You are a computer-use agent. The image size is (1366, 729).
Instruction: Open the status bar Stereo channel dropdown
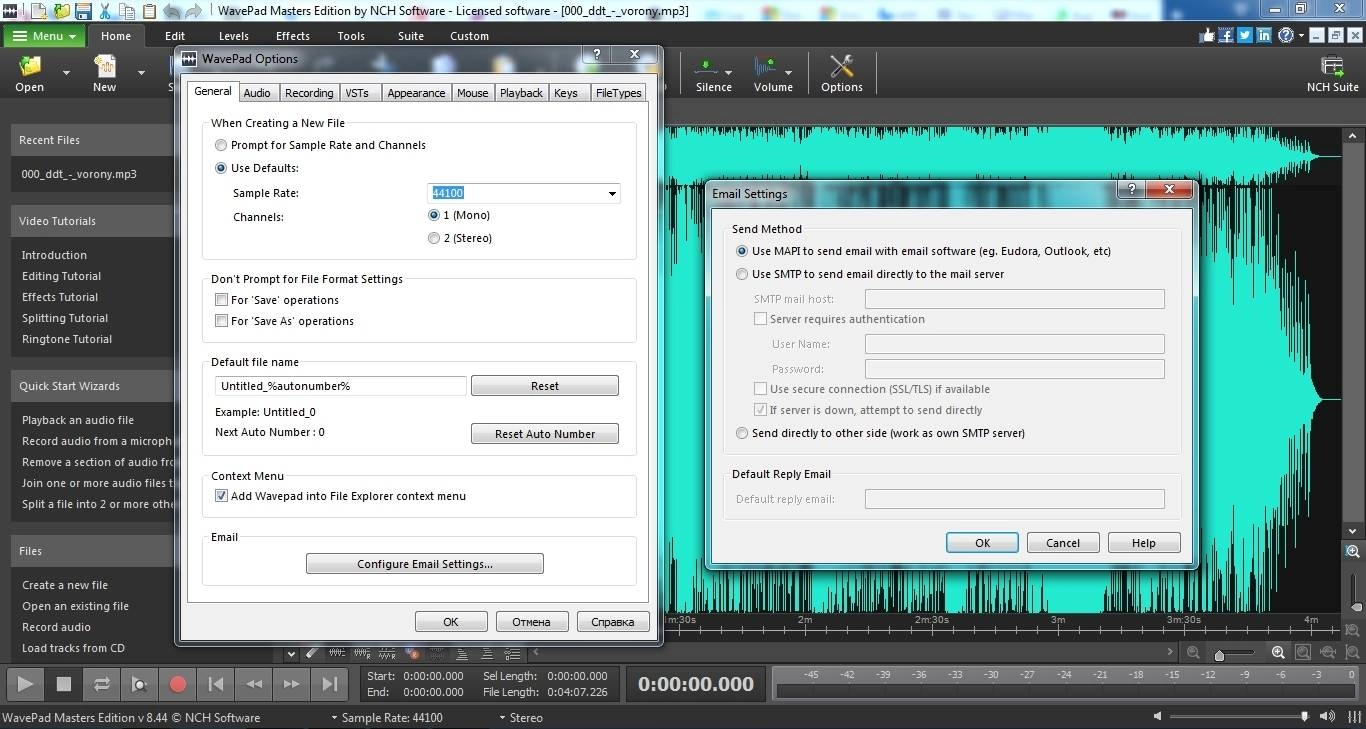tap(521, 718)
